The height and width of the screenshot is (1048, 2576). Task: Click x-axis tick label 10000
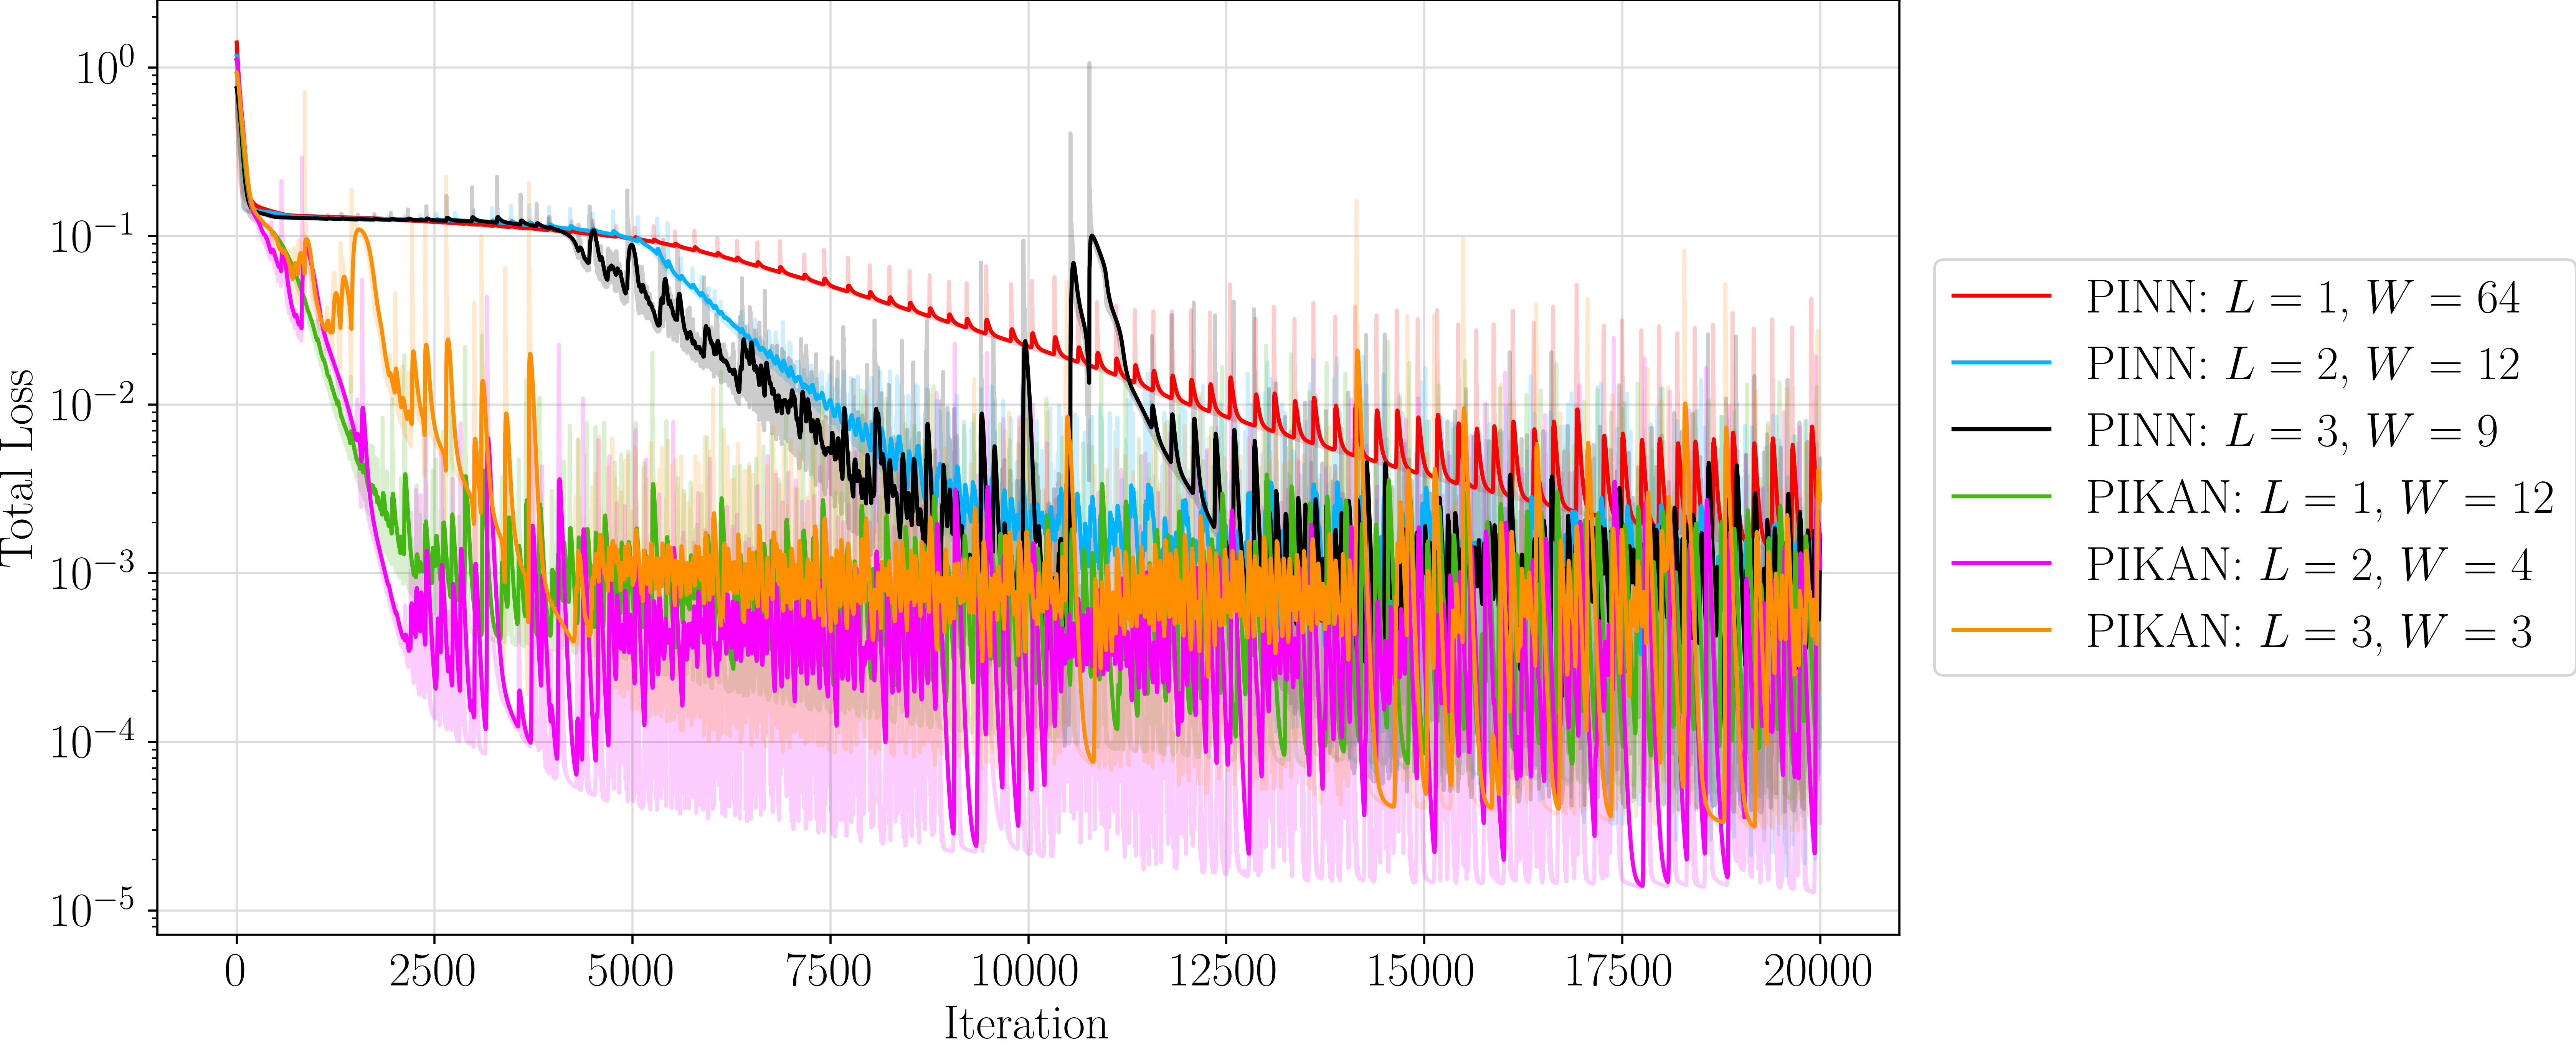coord(1026,971)
